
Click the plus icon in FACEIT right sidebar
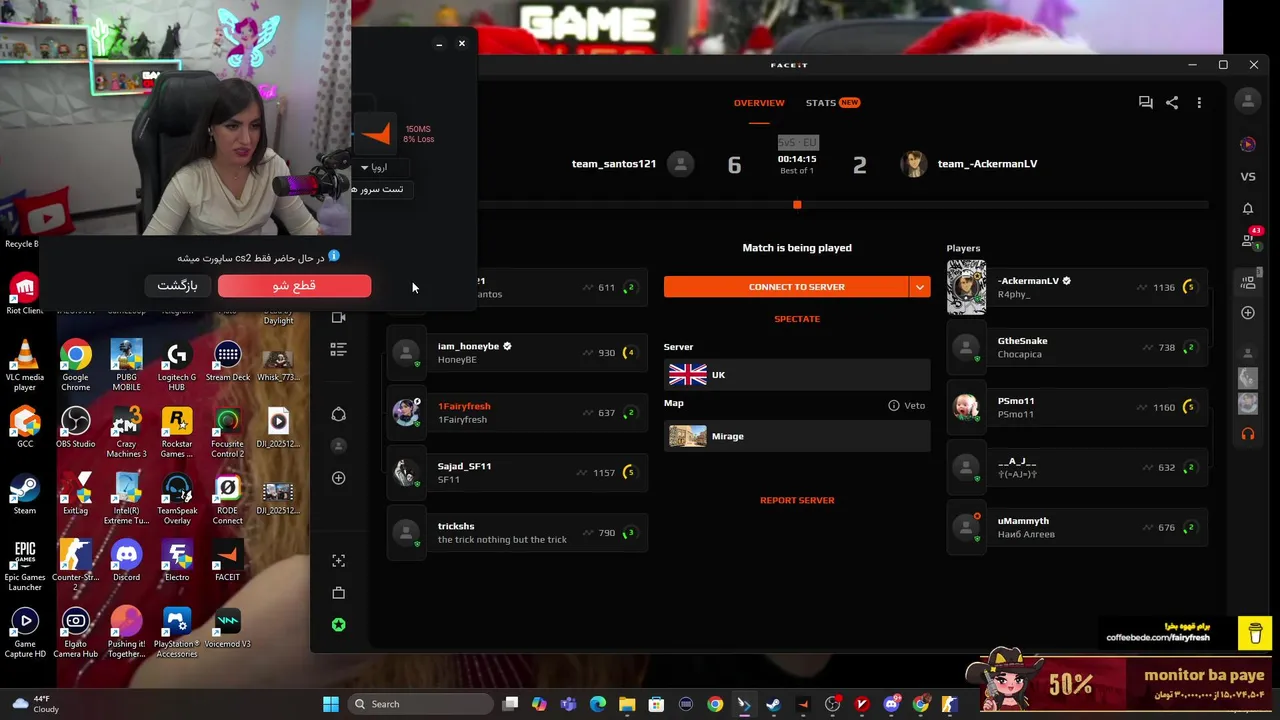tap(1248, 313)
